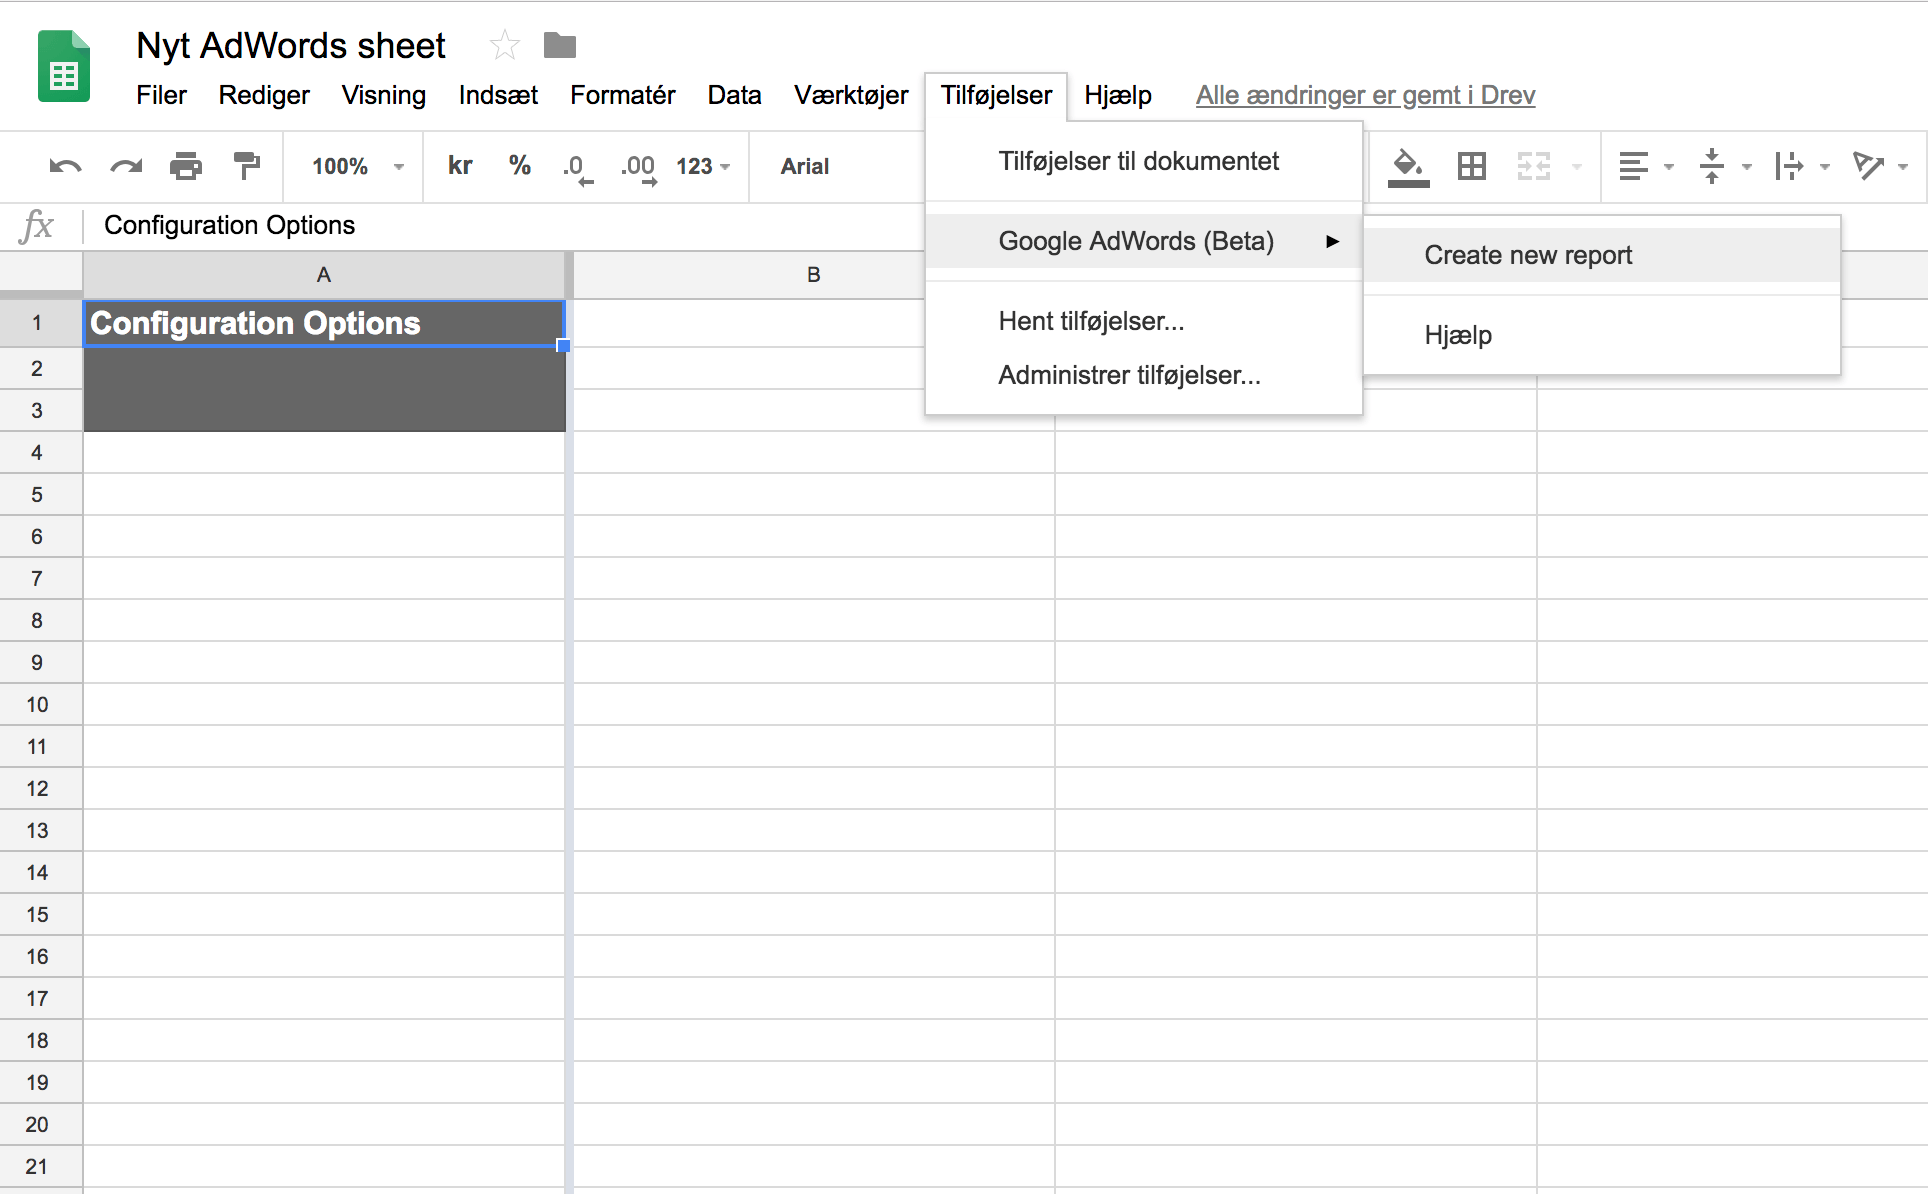Expand Google AdWords (Beta) submenu
This screenshot has width=1928, height=1194.
coord(1144,241)
